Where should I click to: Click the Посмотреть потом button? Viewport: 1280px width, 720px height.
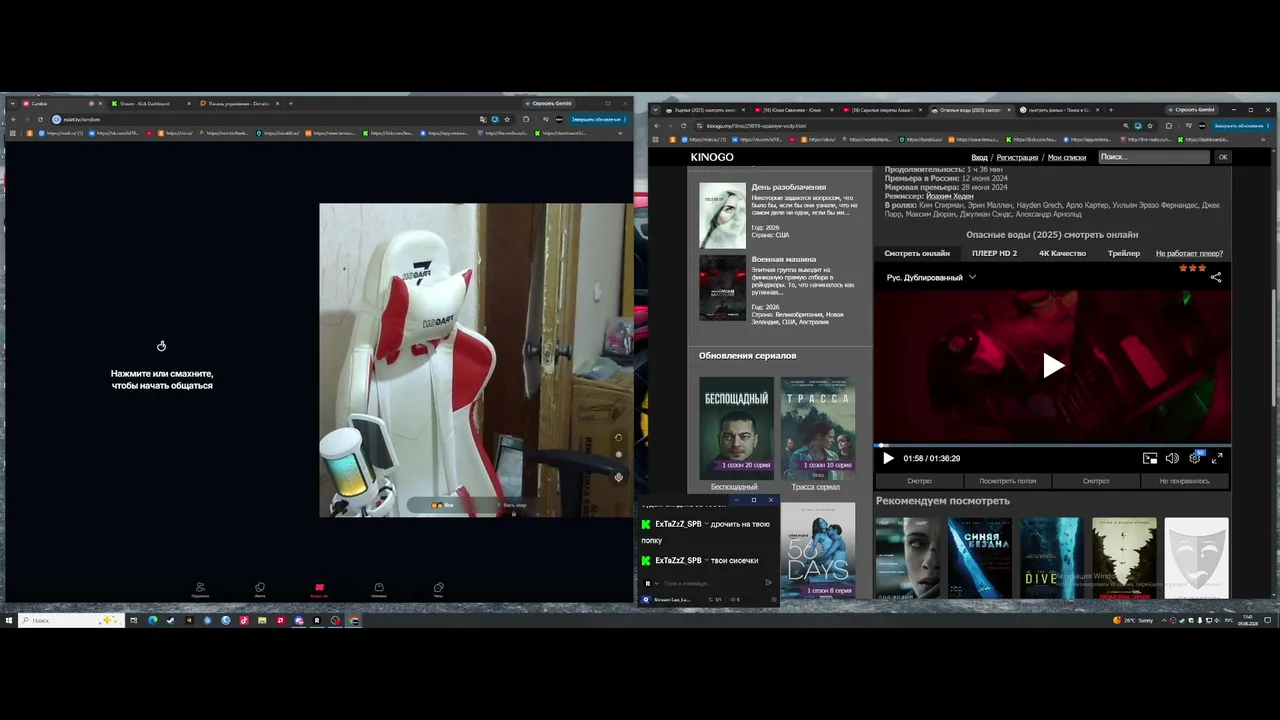tap(1008, 481)
